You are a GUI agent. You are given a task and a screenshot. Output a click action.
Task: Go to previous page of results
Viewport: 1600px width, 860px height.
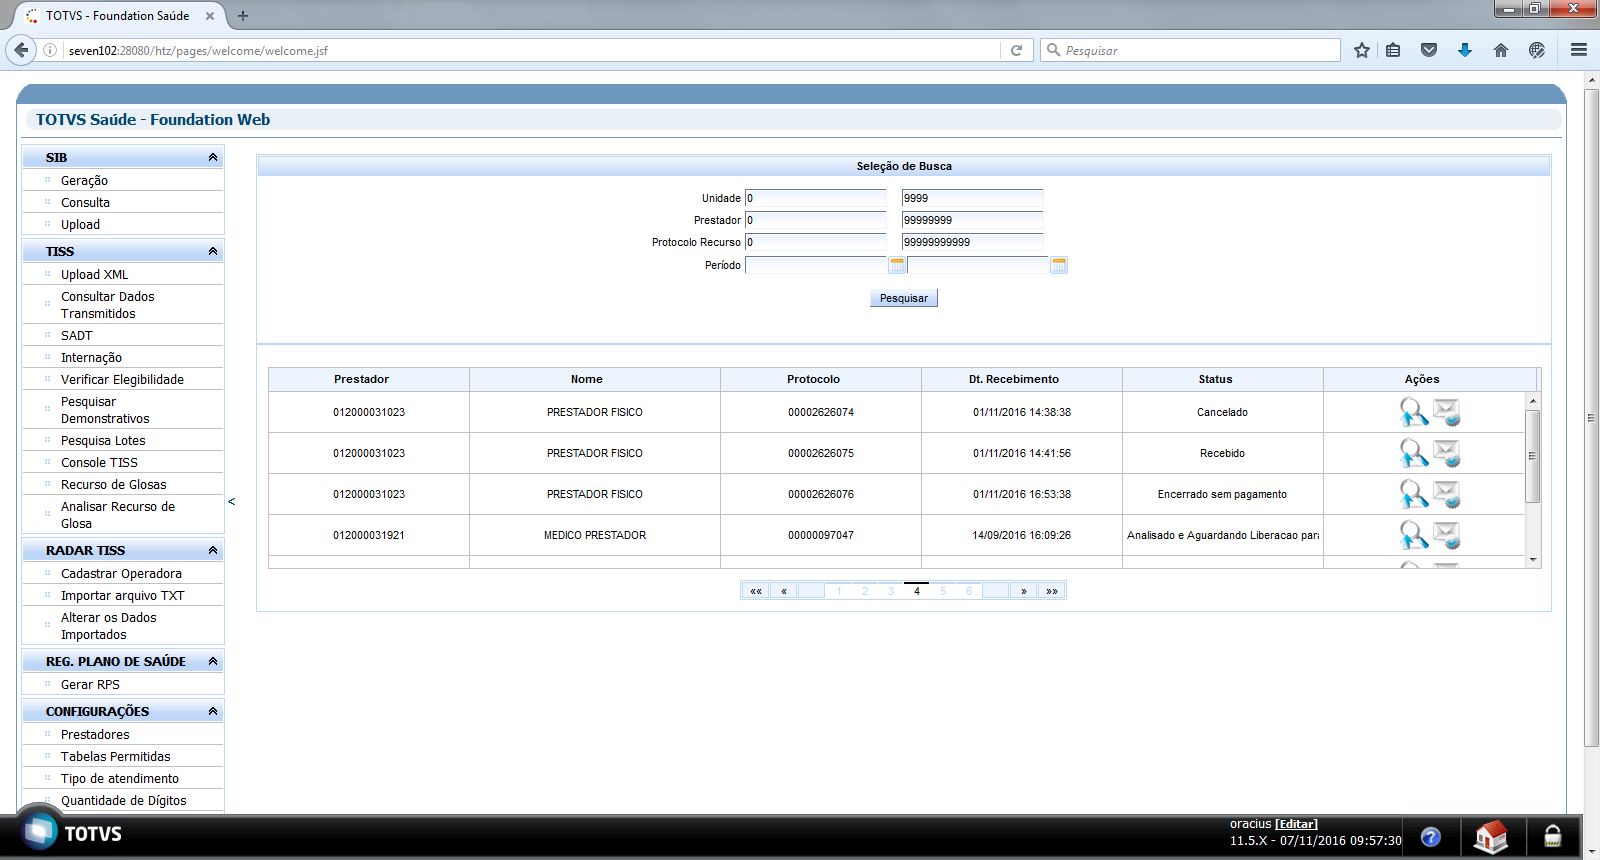coord(784,591)
